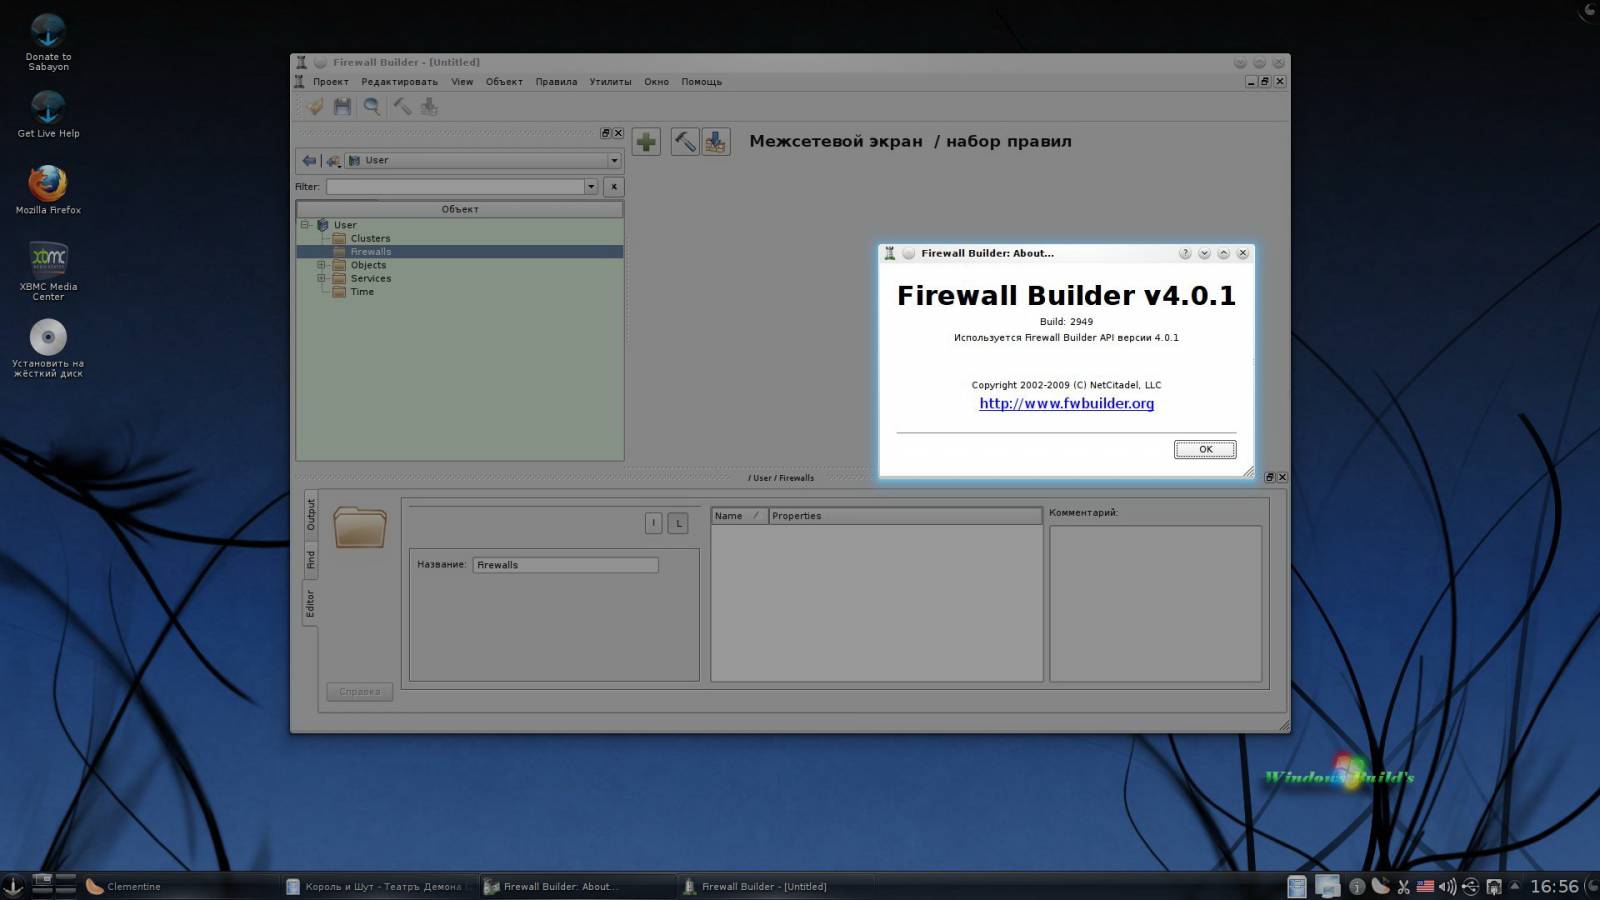Click the L view toggle button in editor
The width and height of the screenshot is (1600, 900).
click(x=678, y=523)
